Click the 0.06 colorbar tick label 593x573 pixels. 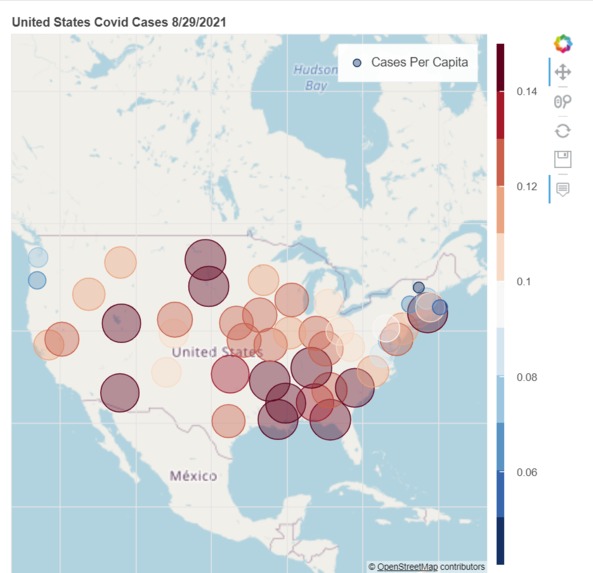click(526, 472)
